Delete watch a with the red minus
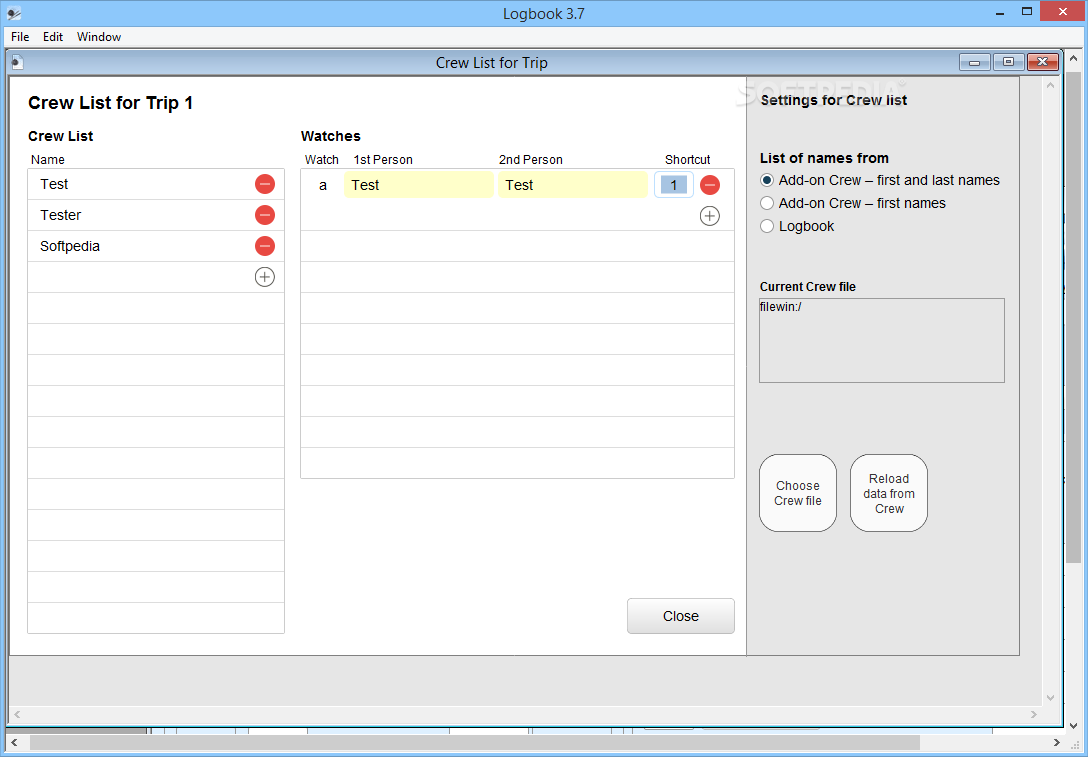 tap(709, 185)
